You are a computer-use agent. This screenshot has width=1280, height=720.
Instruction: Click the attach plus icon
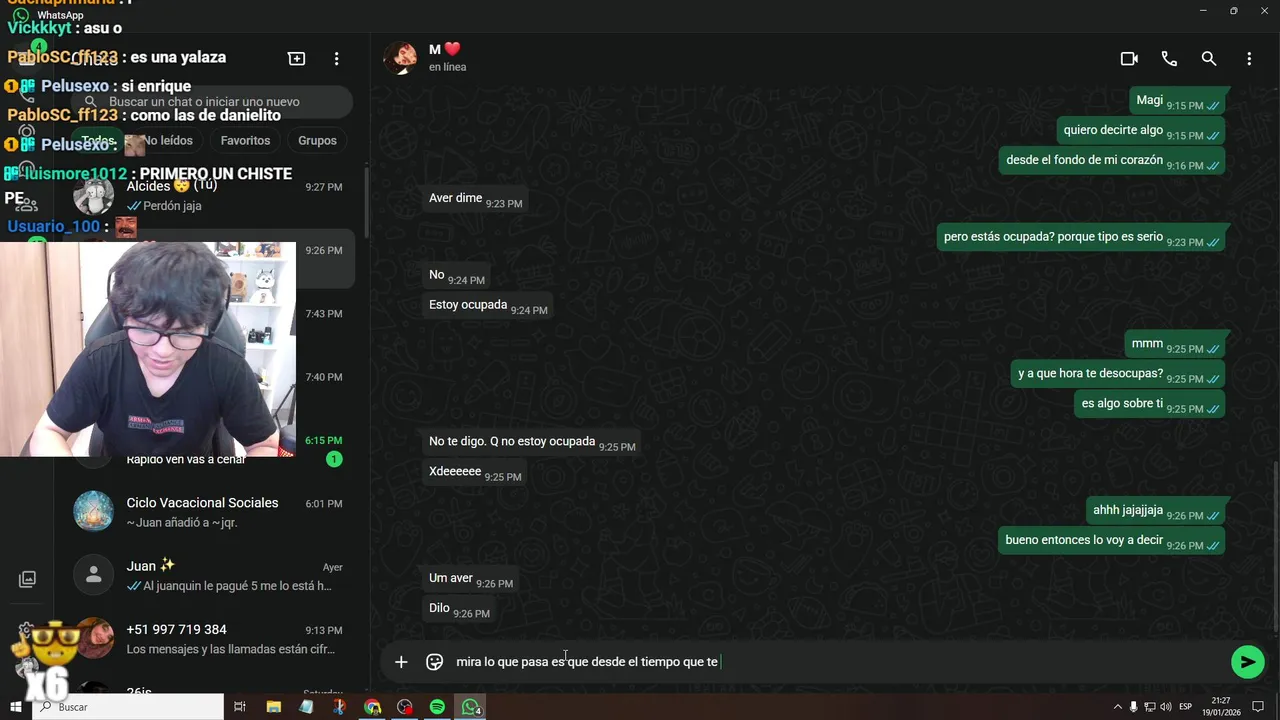pos(401,662)
